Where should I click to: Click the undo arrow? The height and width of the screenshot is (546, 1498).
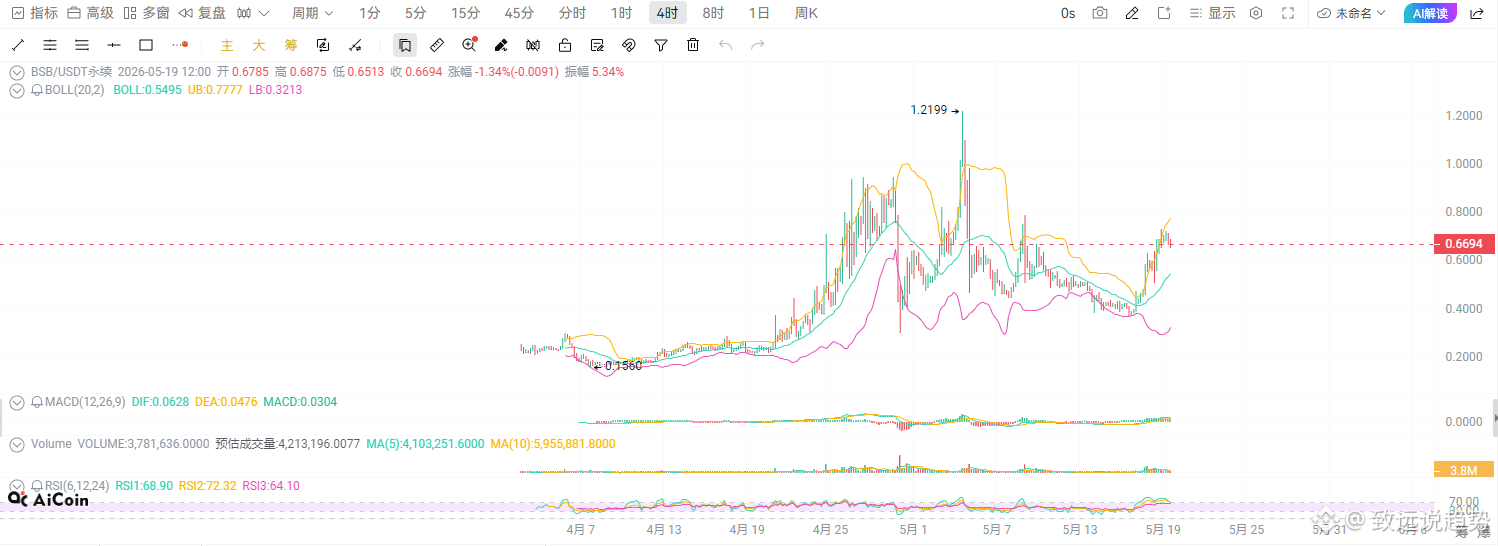pos(725,45)
